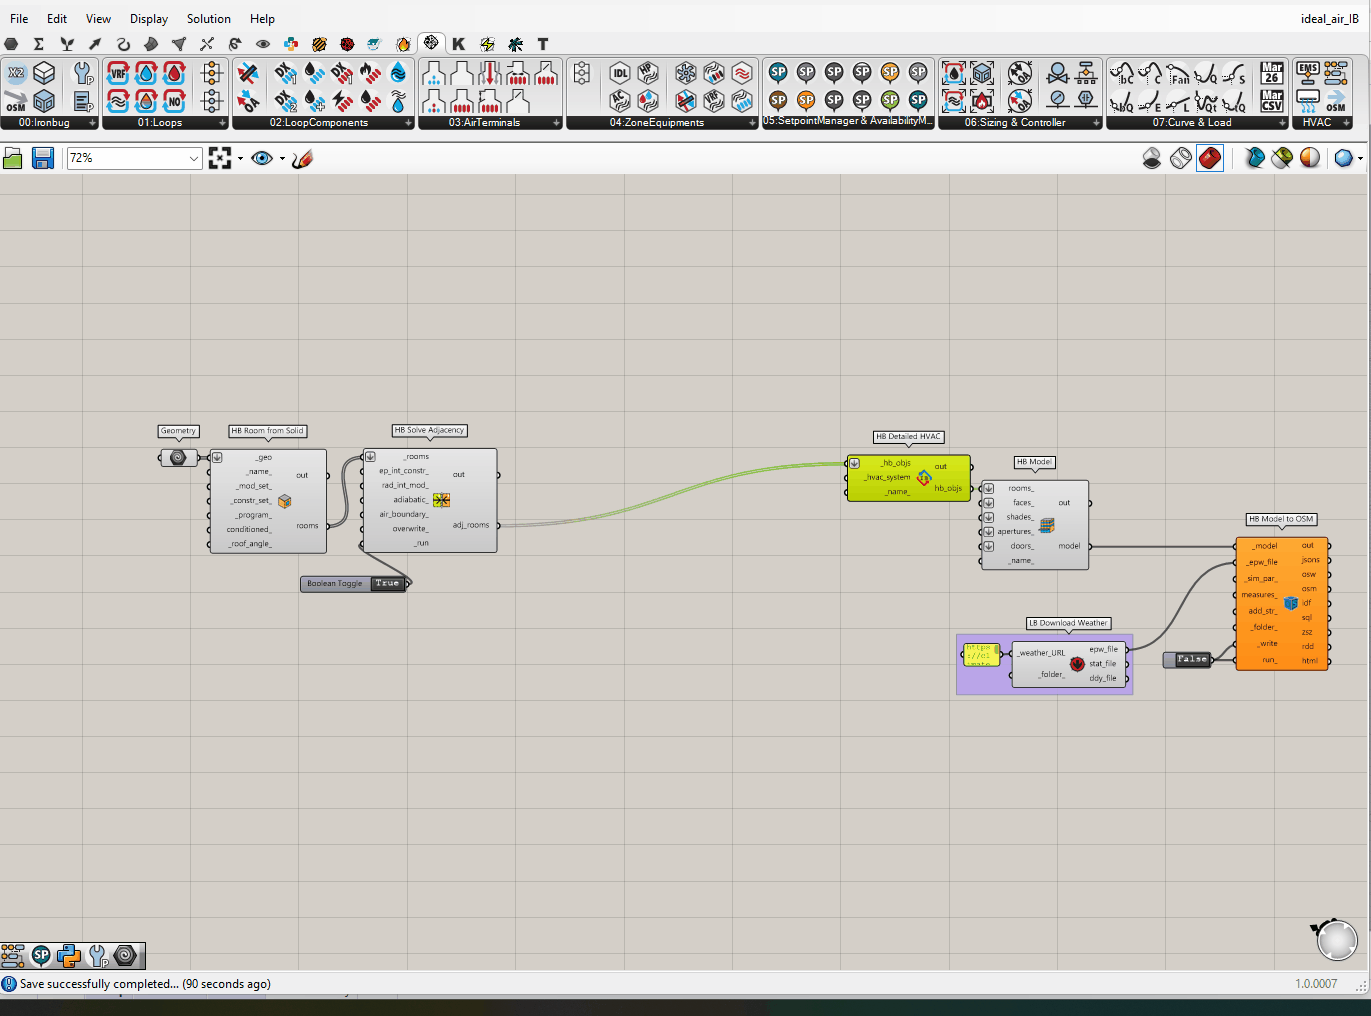1371x1016 pixels.
Task: Select the DX1 cooling coil icon
Action: tap(286, 73)
